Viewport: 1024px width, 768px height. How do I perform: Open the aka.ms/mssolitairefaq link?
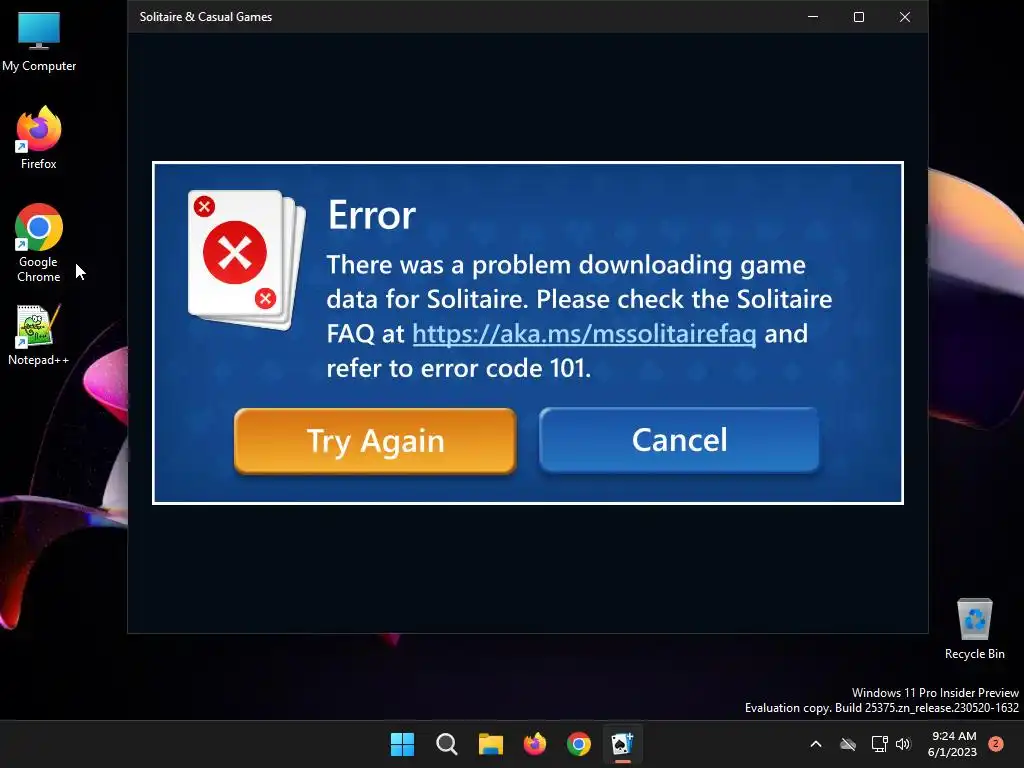(584, 334)
